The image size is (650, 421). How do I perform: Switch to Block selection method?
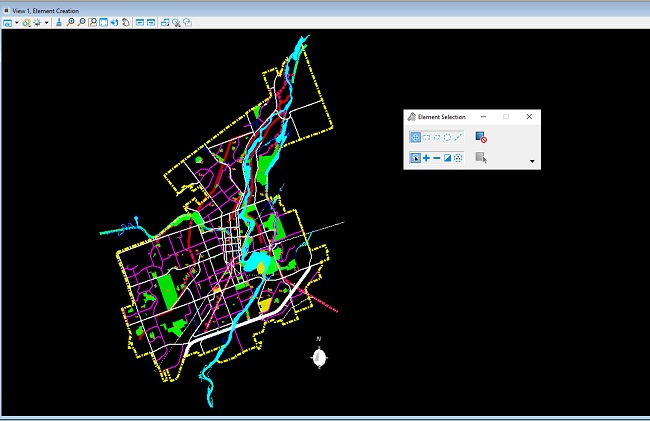[x=426, y=137]
